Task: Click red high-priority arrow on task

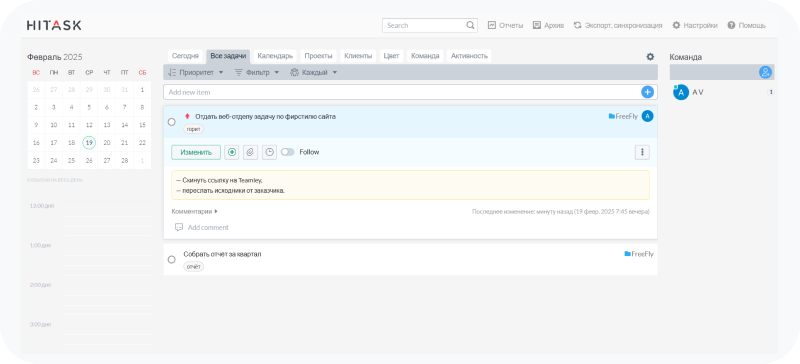Action: pos(187,116)
